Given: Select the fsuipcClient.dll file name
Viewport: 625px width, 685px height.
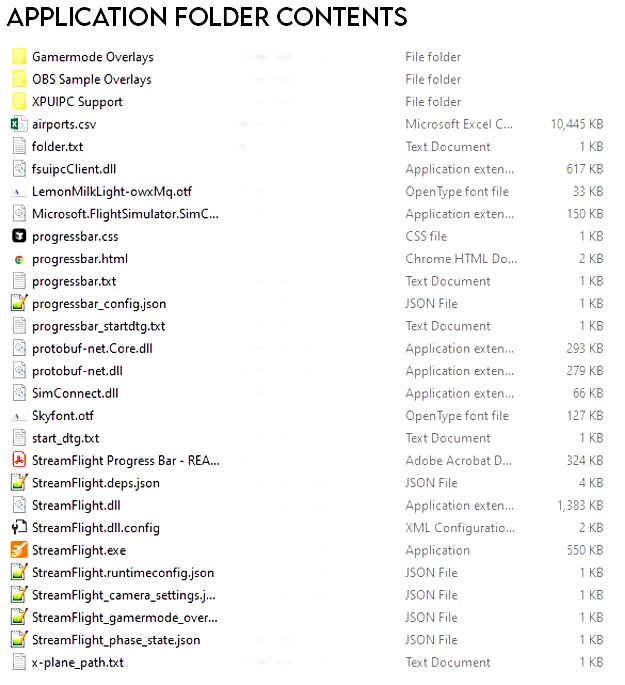Looking at the screenshot, I should (74, 169).
